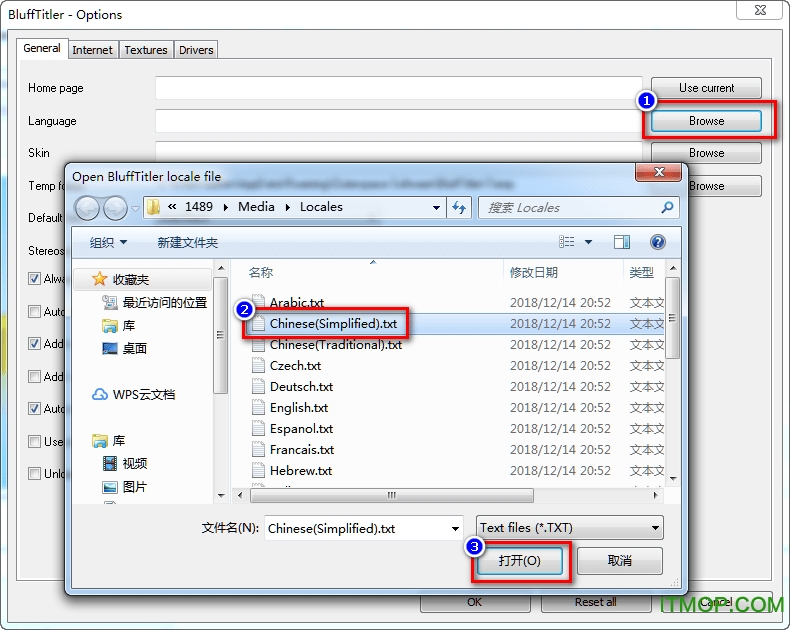Switch to the Internet tab
This screenshot has height=630, width=790.
tap(92, 50)
